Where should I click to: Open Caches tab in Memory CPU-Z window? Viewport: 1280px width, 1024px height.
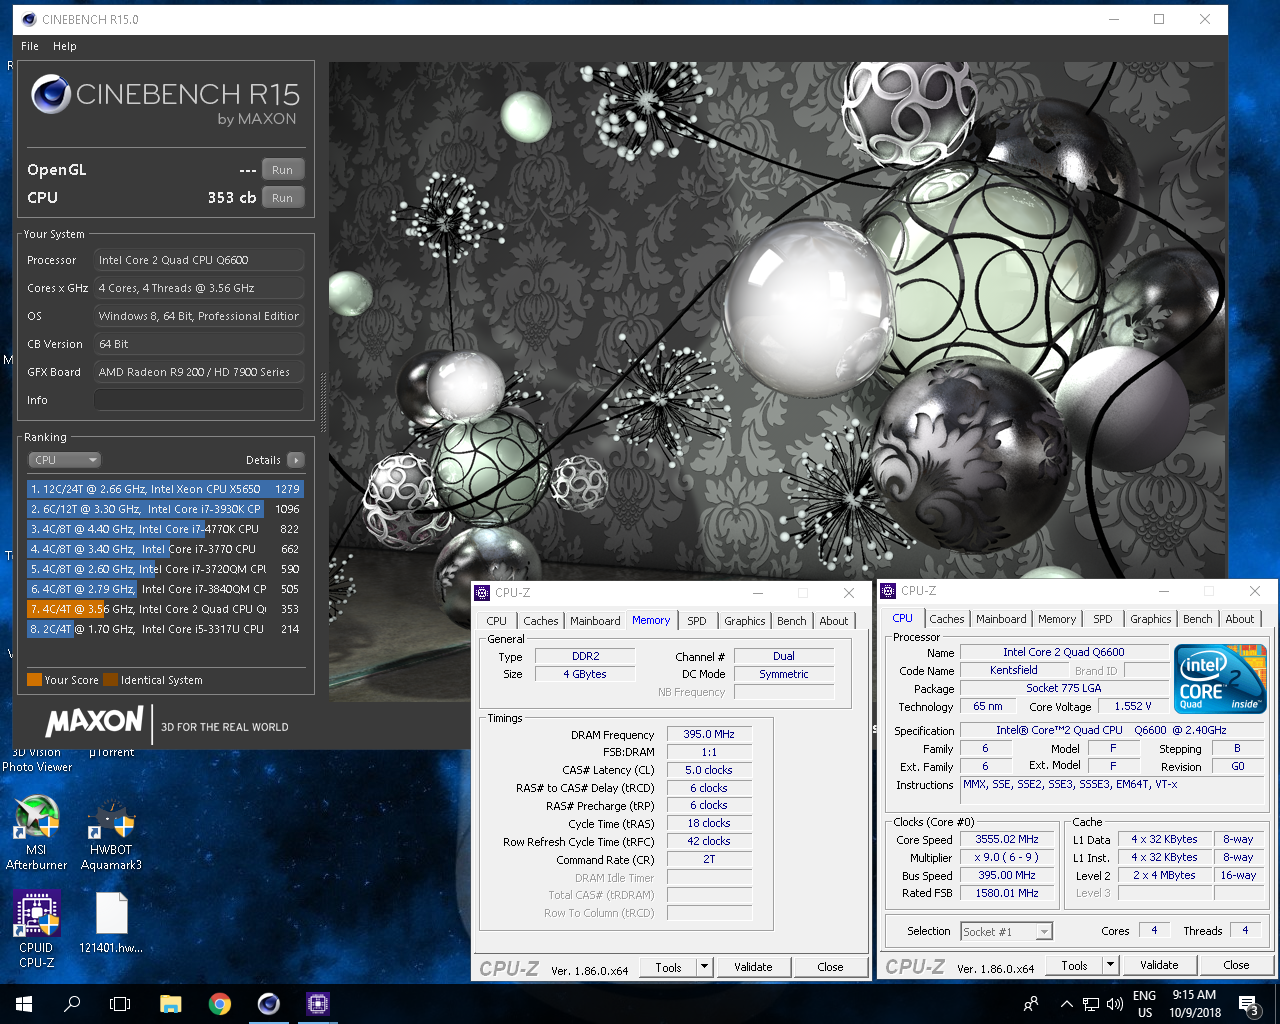tap(541, 621)
